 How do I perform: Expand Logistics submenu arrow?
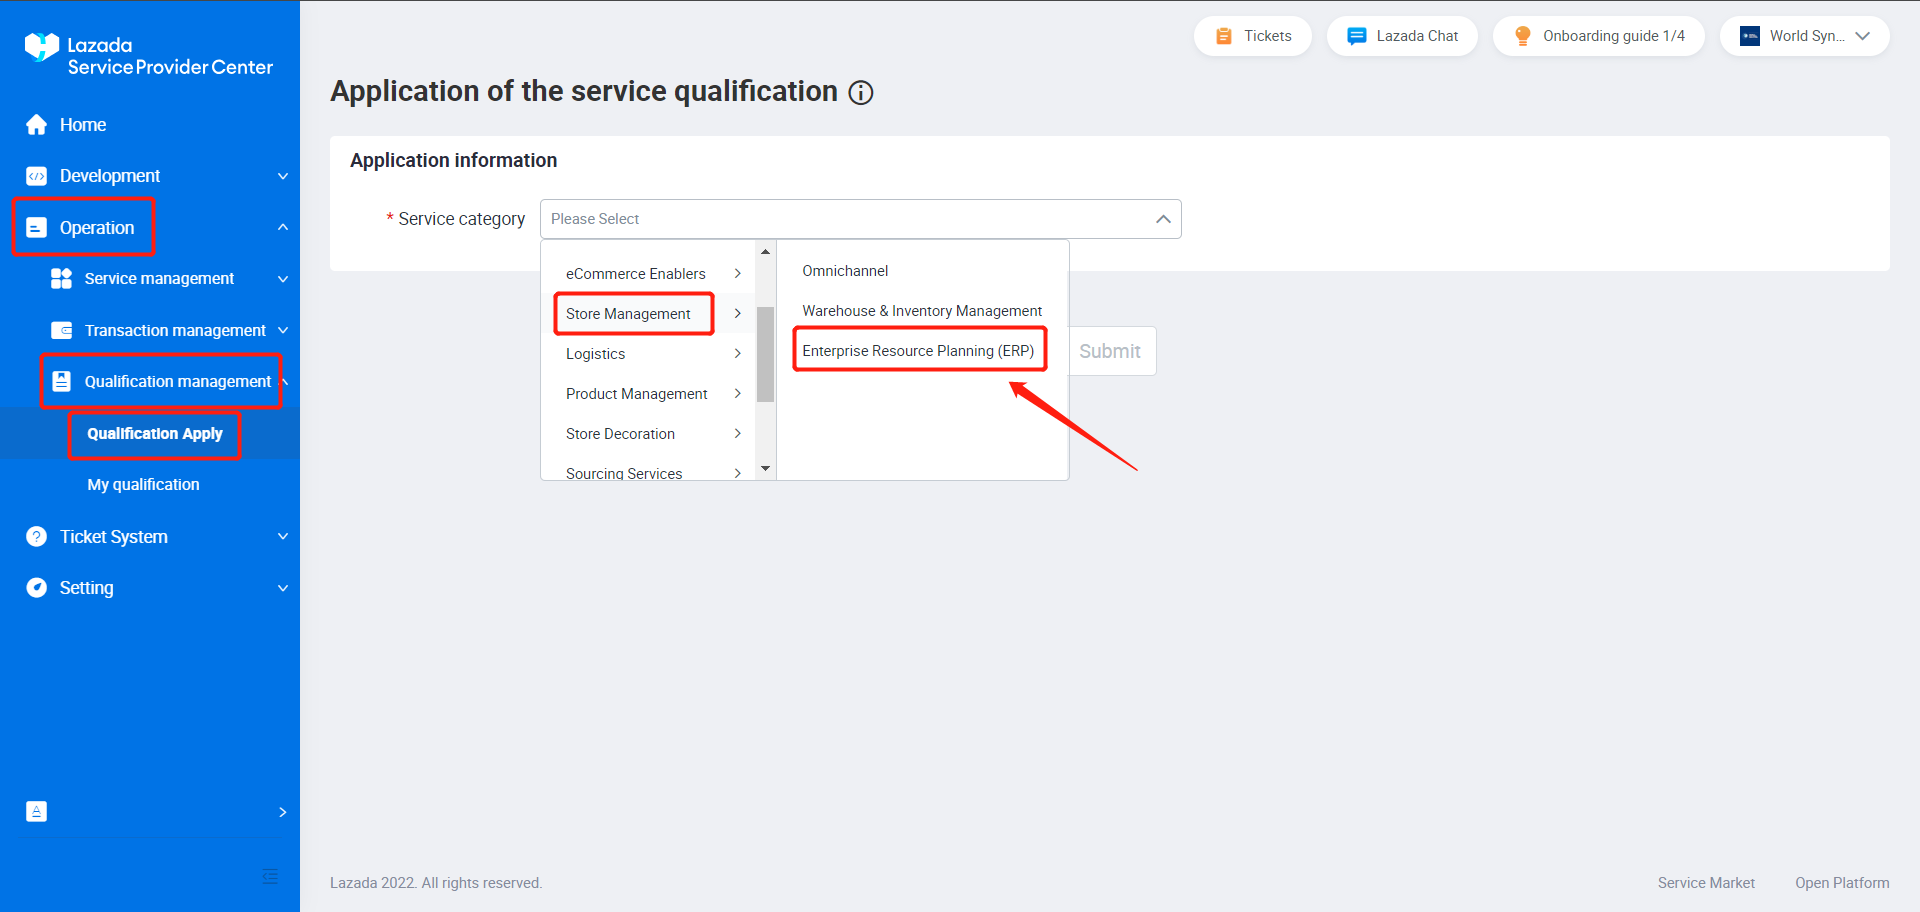[738, 353]
